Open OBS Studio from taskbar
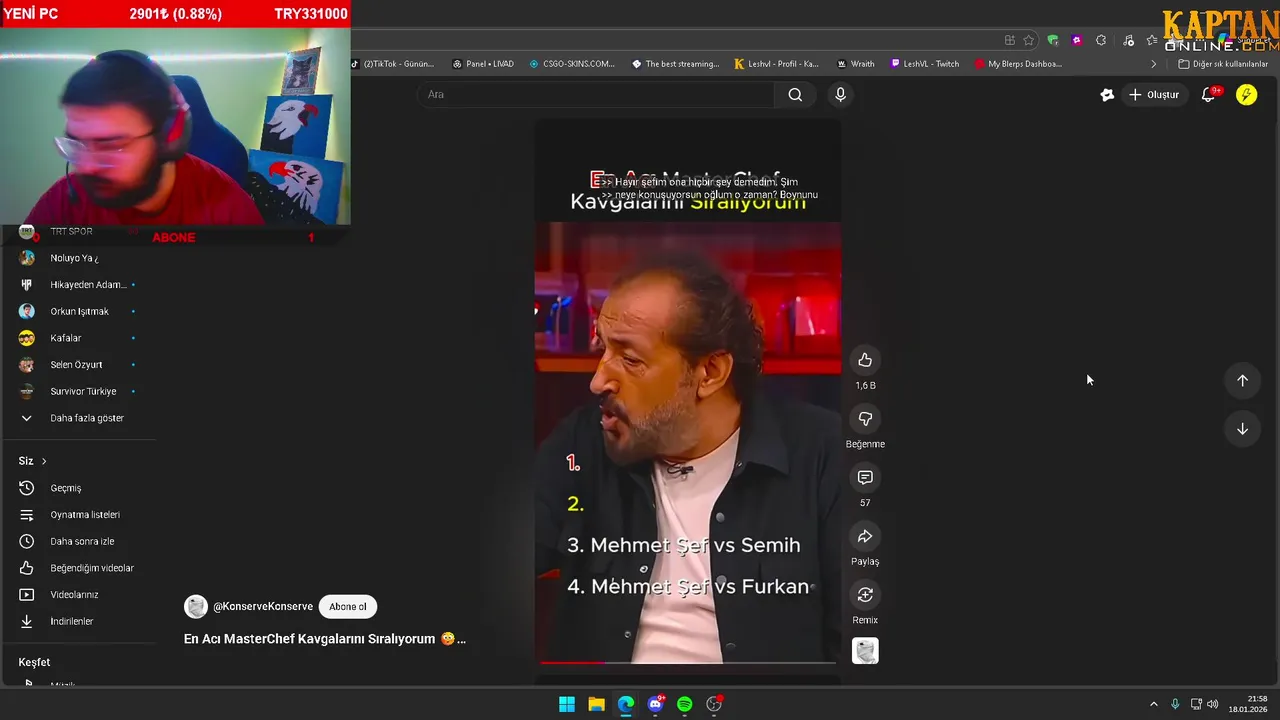 [x=714, y=704]
